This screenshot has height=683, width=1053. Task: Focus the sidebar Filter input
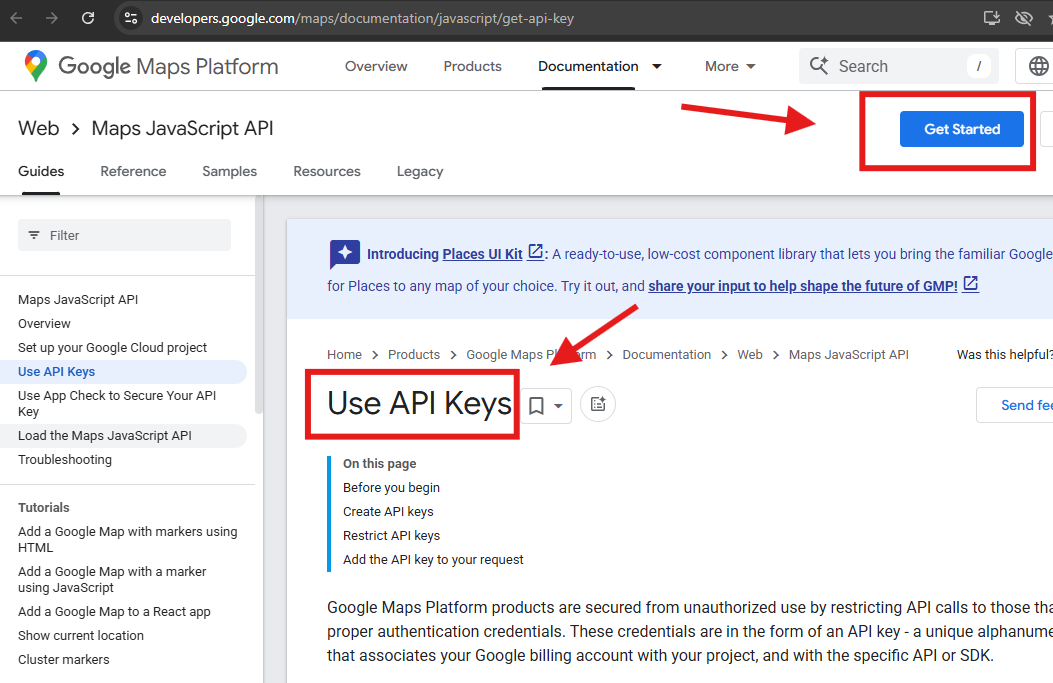pyautogui.click(x=124, y=235)
